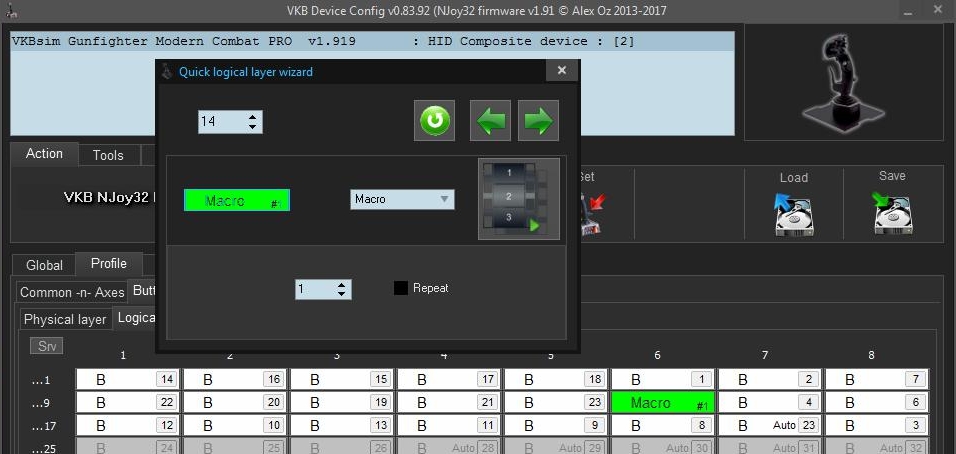This screenshot has width=956, height=454.
Task: Switch to the Action tab
Action: 44,154
